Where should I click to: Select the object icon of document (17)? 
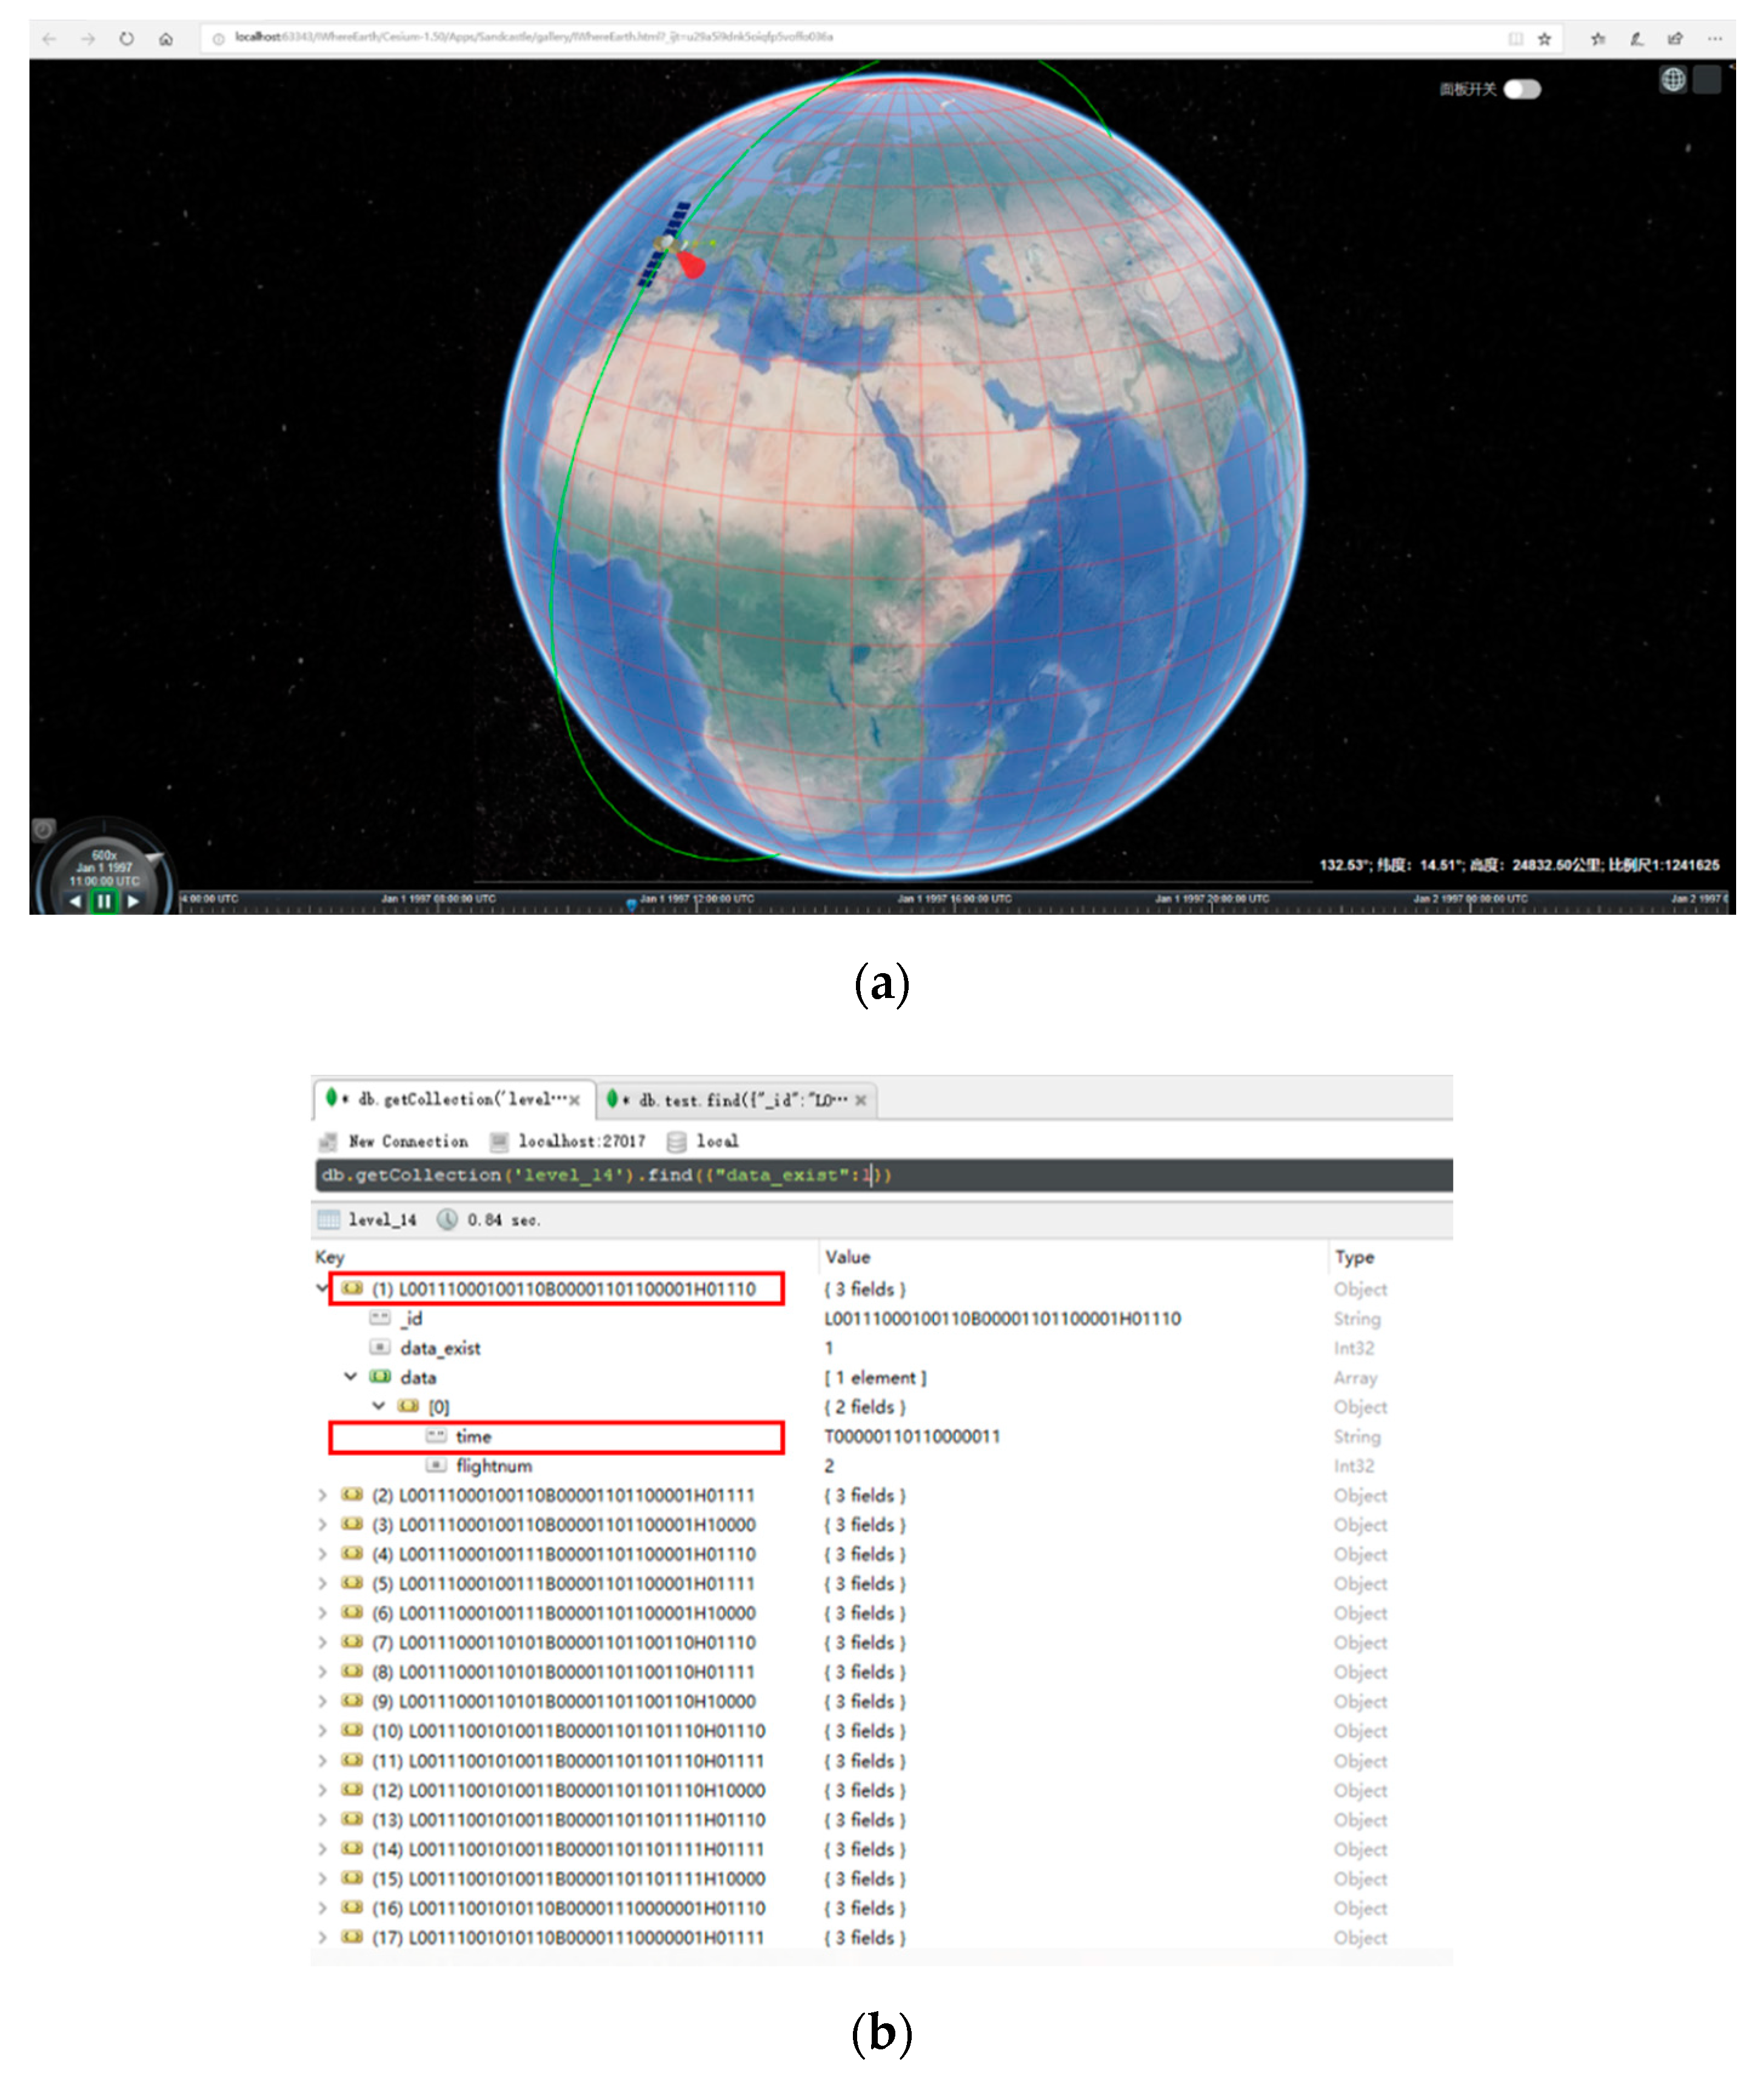(352, 1937)
